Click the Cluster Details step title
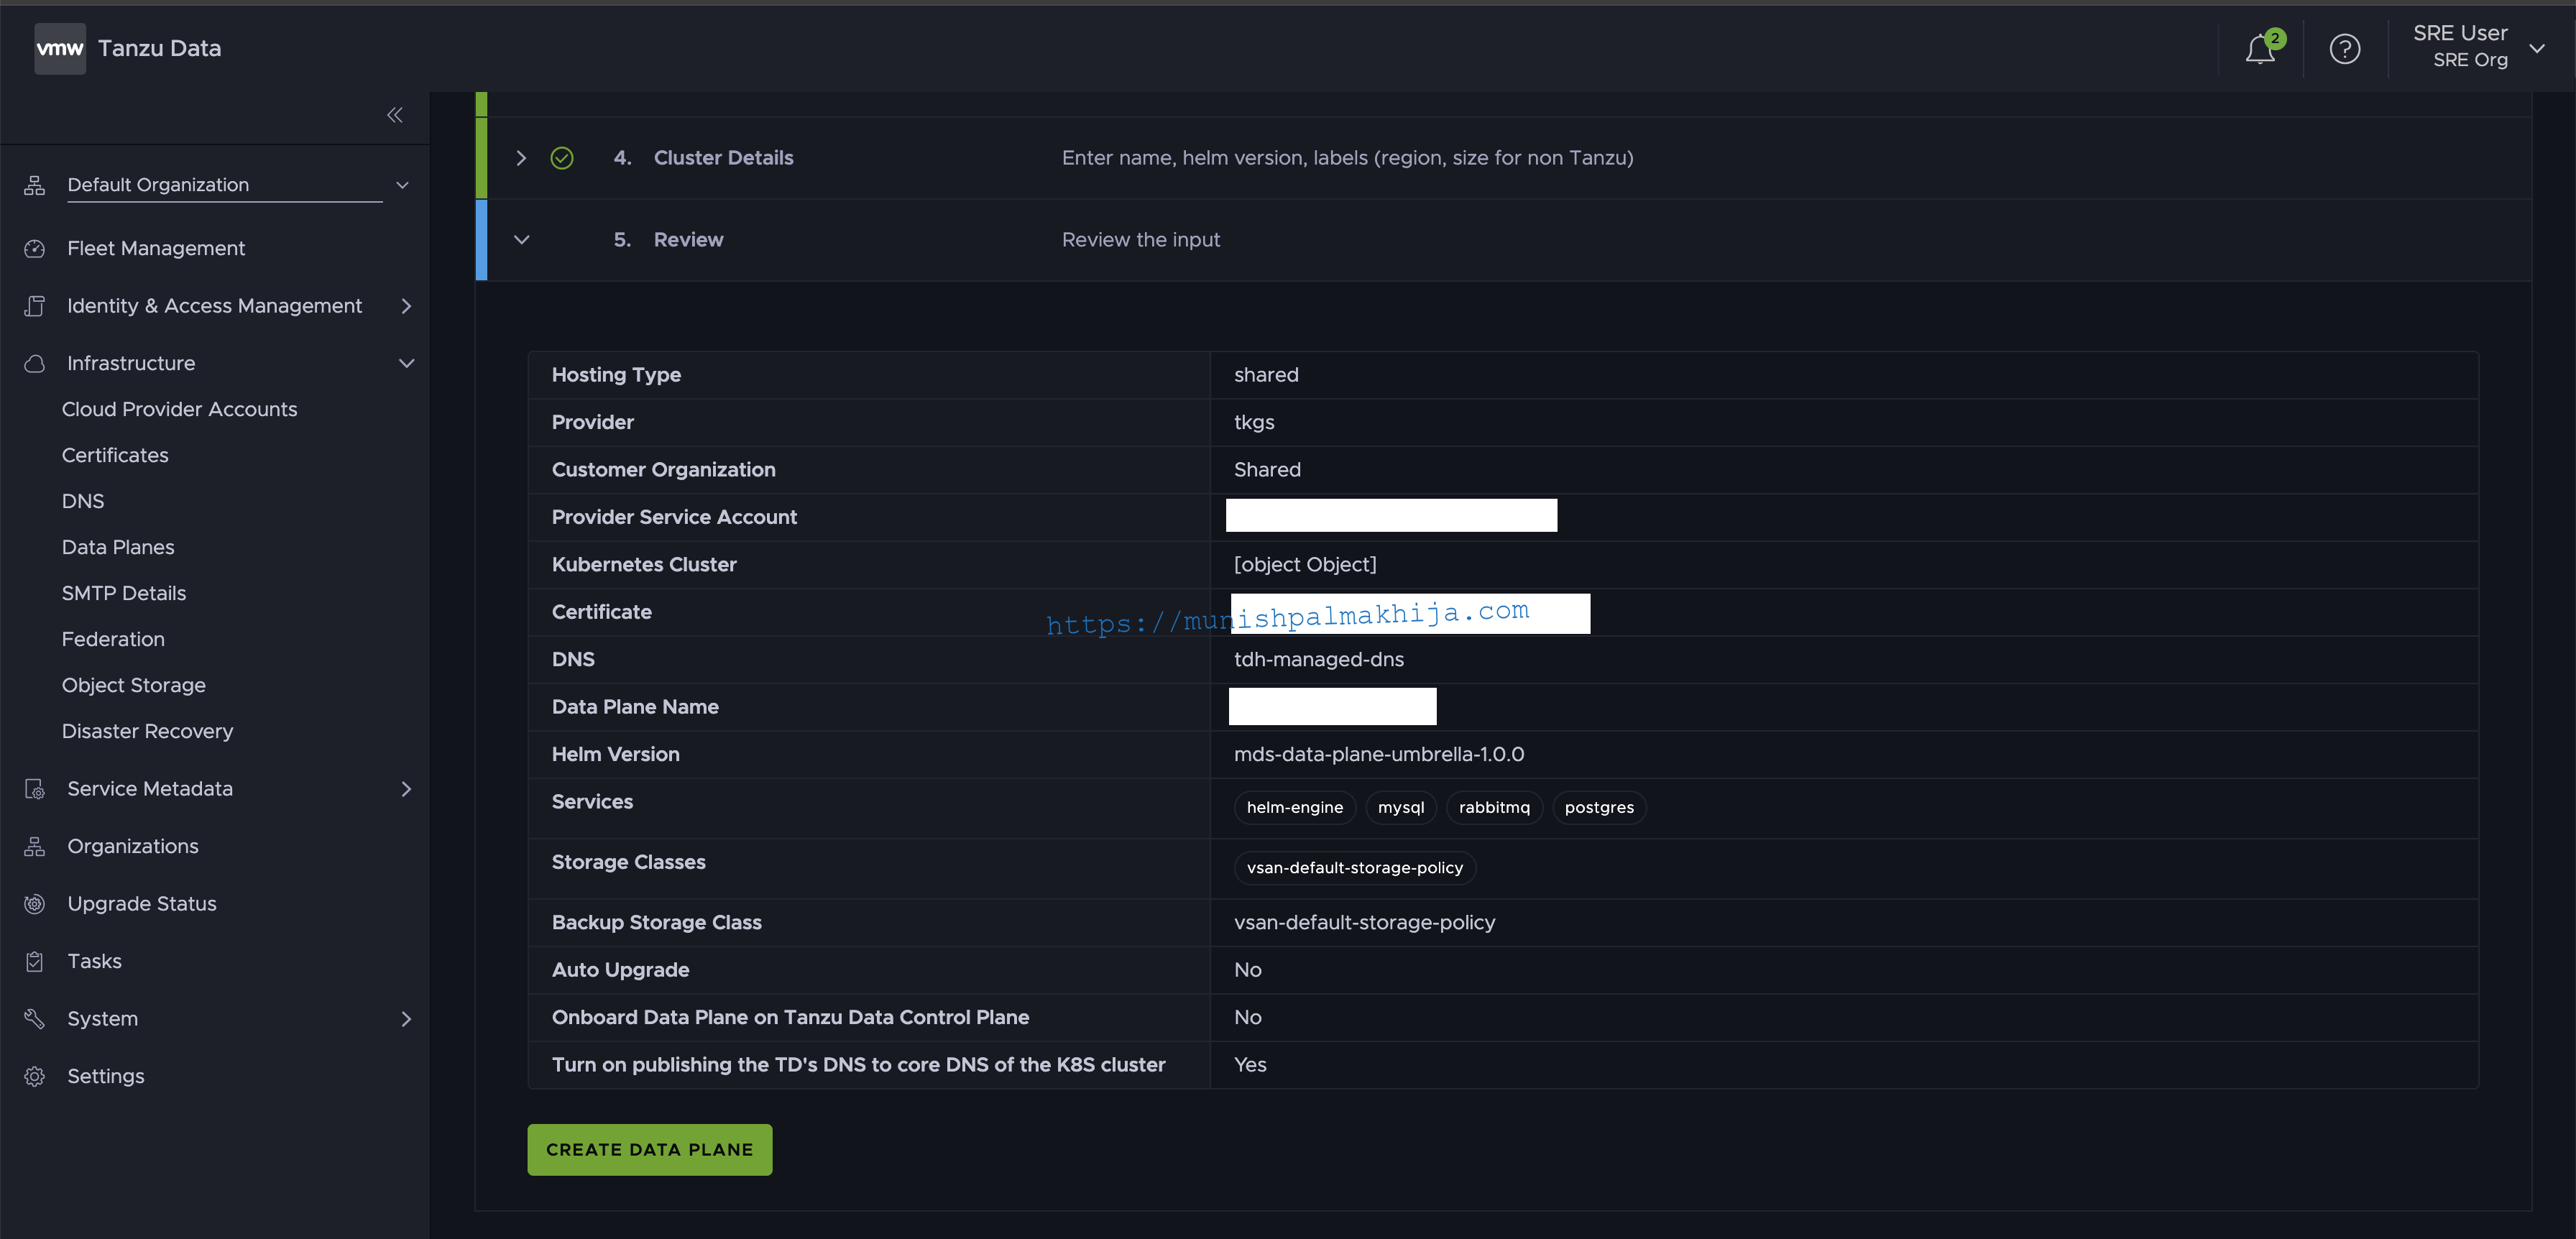The image size is (2576, 1239). click(723, 158)
